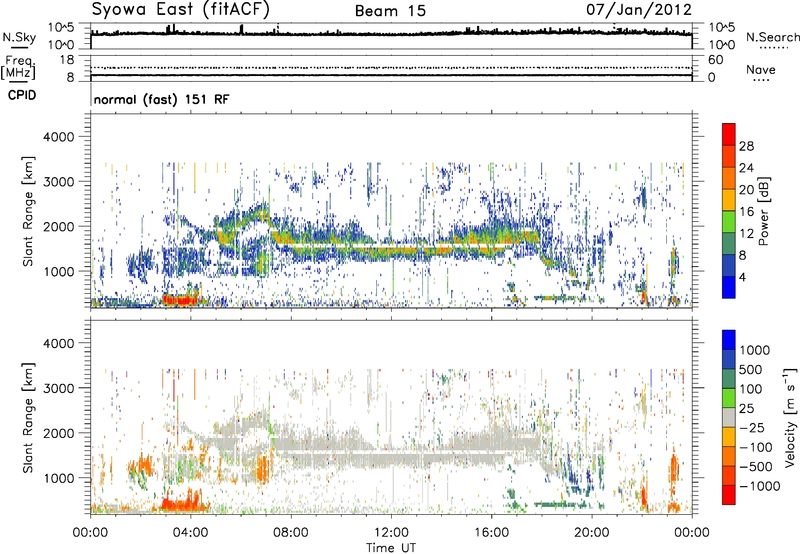Click the "12" label on power colorbar
This screenshot has width=800, height=554.
click(x=746, y=234)
